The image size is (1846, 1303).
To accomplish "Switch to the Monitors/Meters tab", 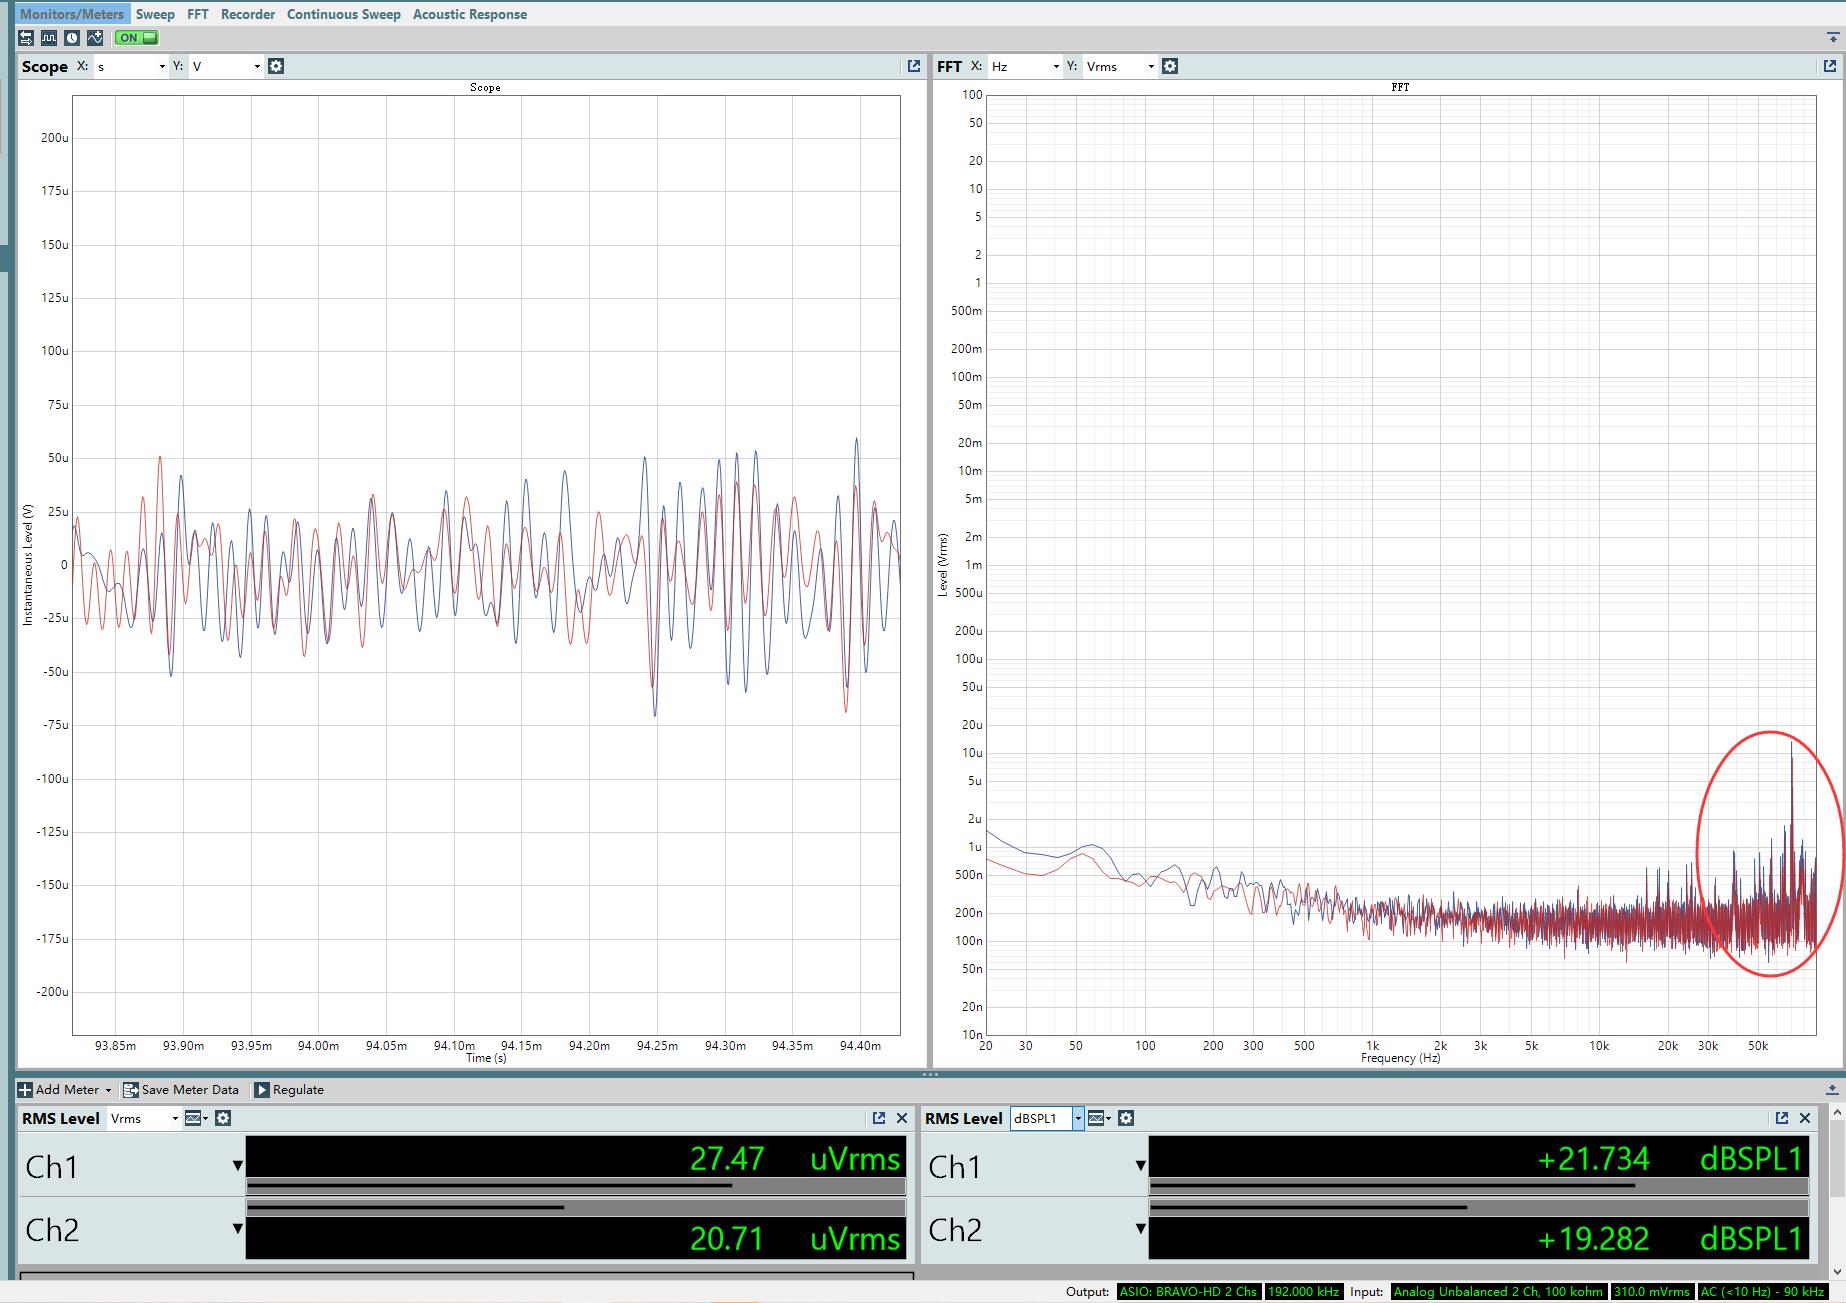I will pos(72,14).
